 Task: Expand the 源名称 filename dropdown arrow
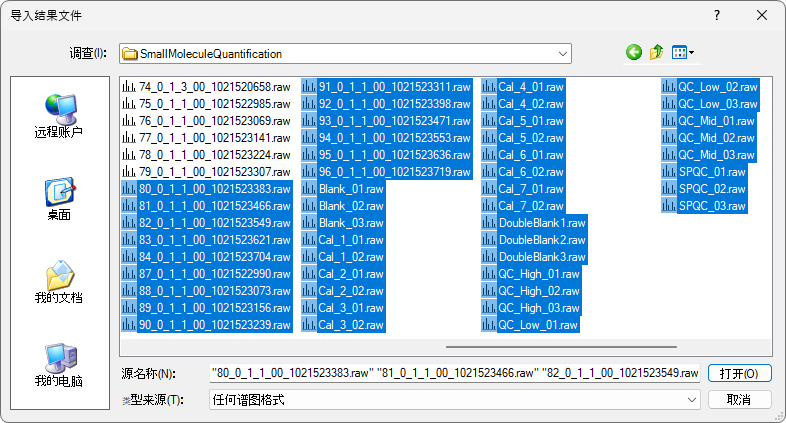click(x=694, y=373)
